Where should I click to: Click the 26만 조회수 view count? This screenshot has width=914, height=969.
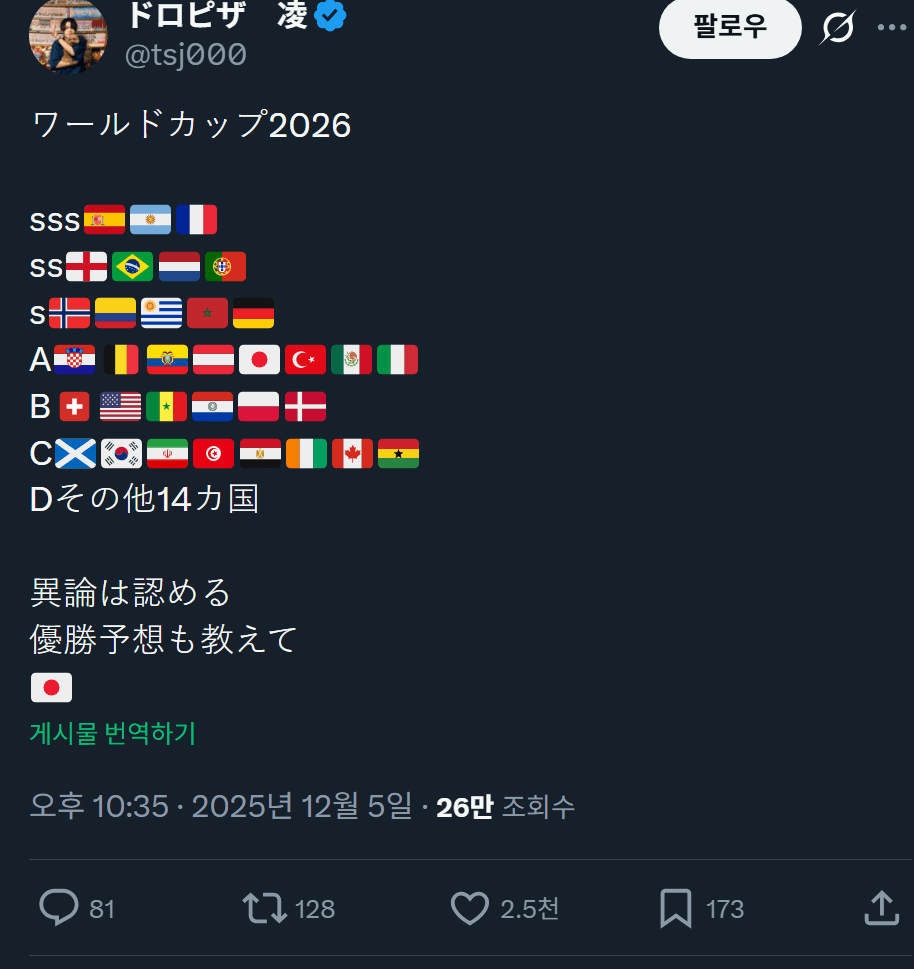(x=505, y=807)
